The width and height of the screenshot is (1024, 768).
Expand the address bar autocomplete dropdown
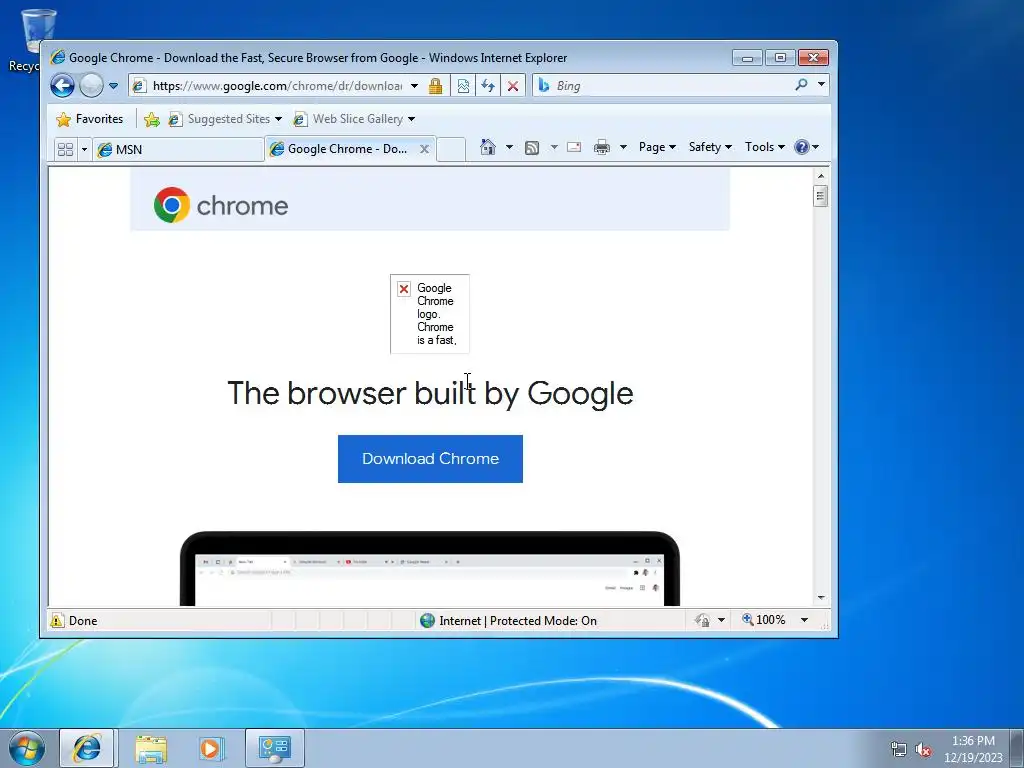[414, 86]
